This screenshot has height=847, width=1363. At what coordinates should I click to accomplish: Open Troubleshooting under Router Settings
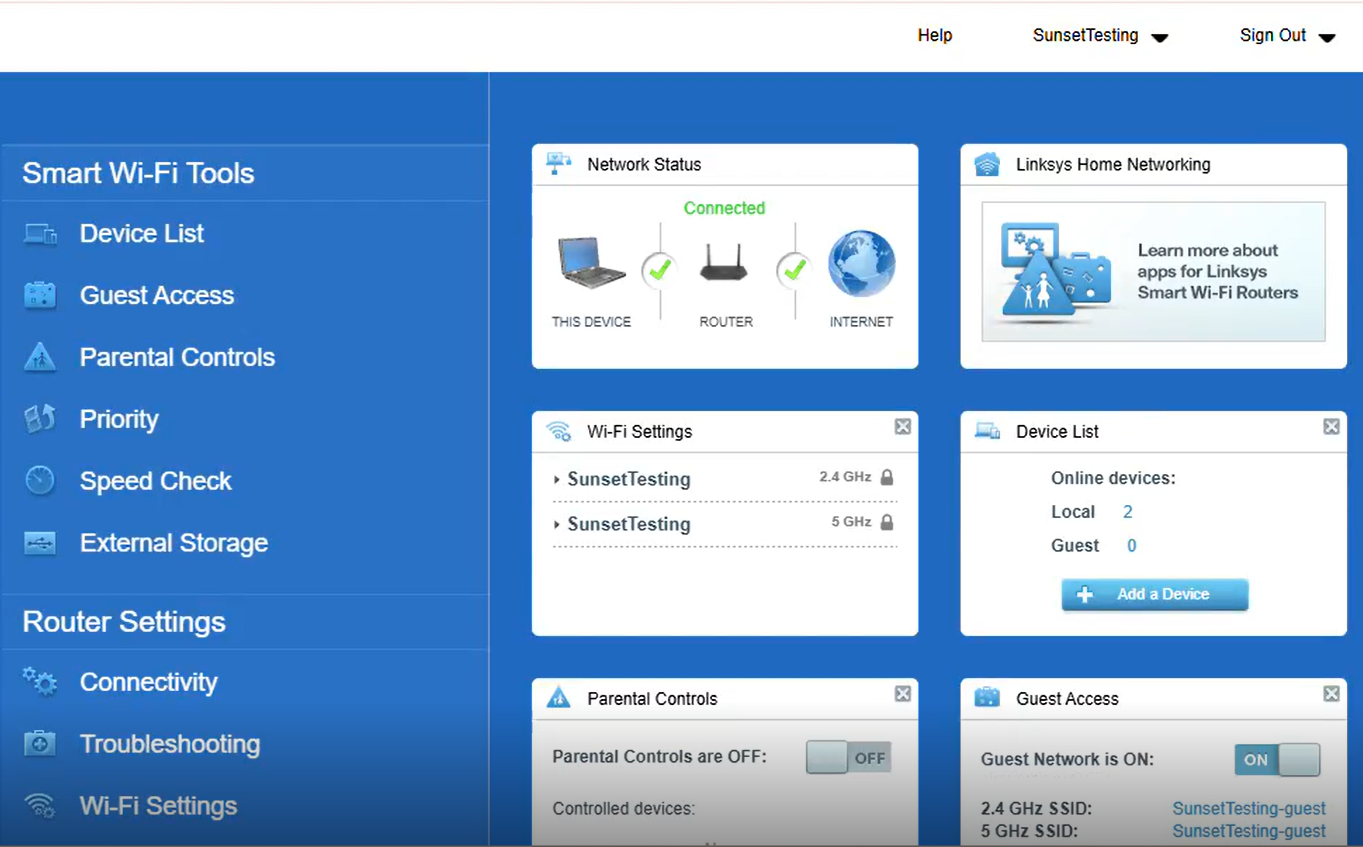click(x=170, y=744)
